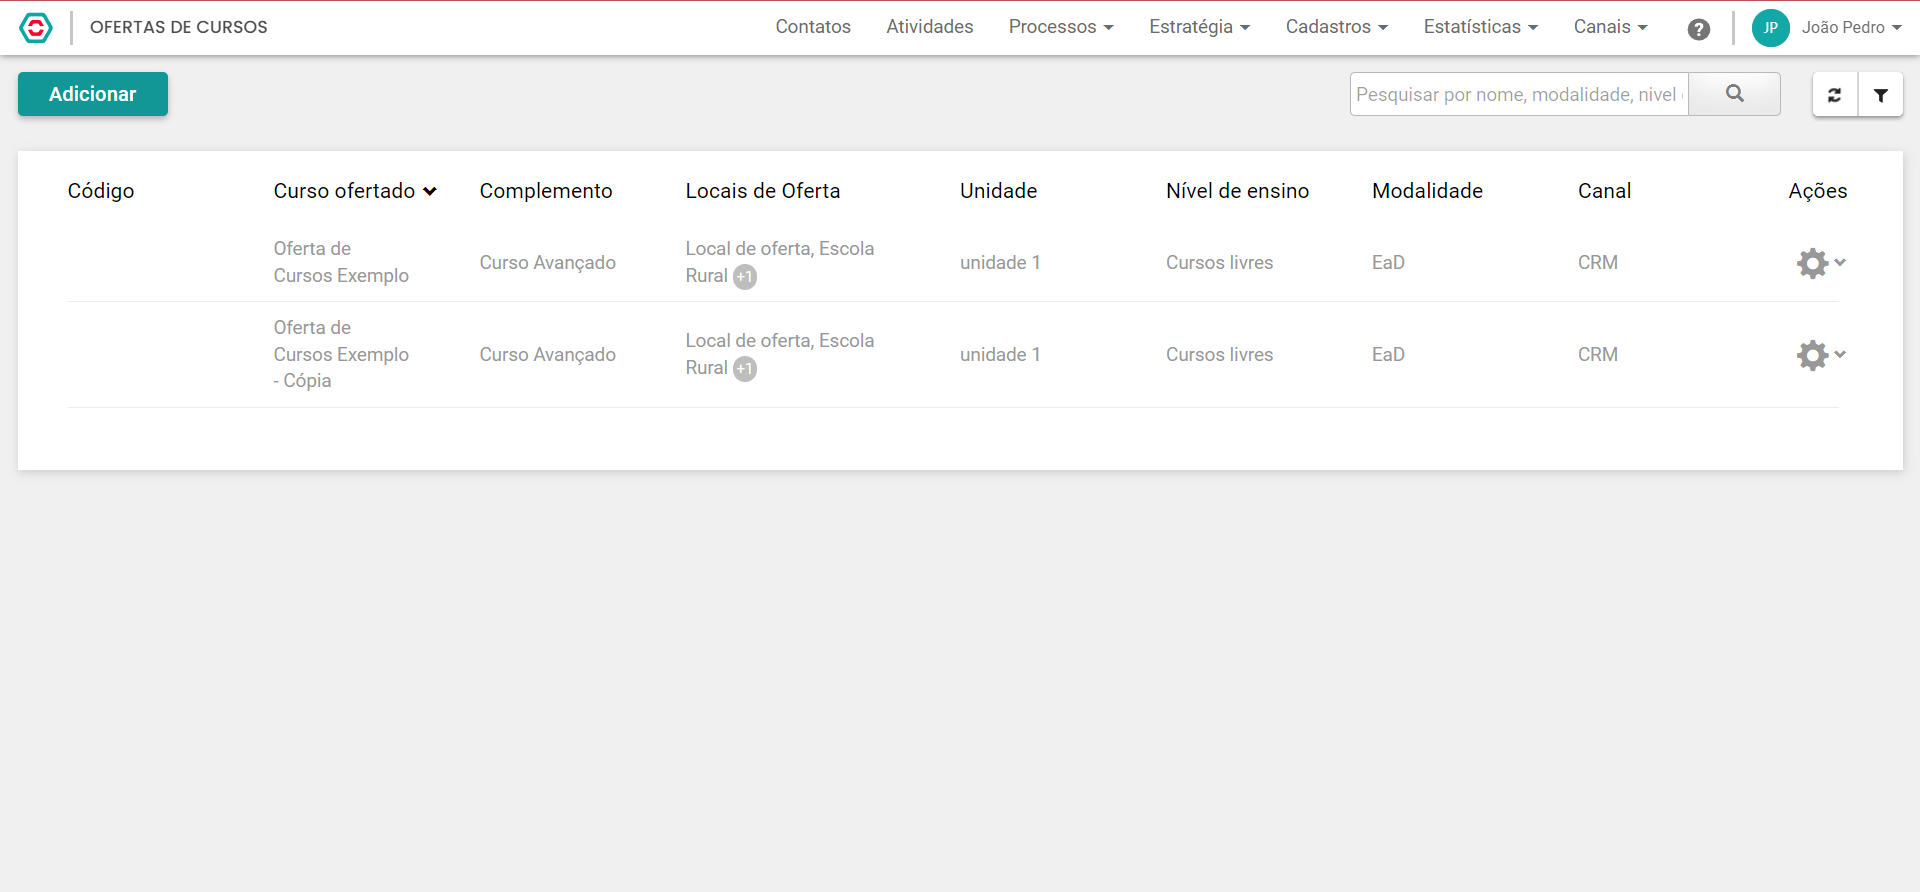Click Curso Avançado in the first row
Image resolution: width=1920 pixels, height=892 pixels.
pos(548,263)
